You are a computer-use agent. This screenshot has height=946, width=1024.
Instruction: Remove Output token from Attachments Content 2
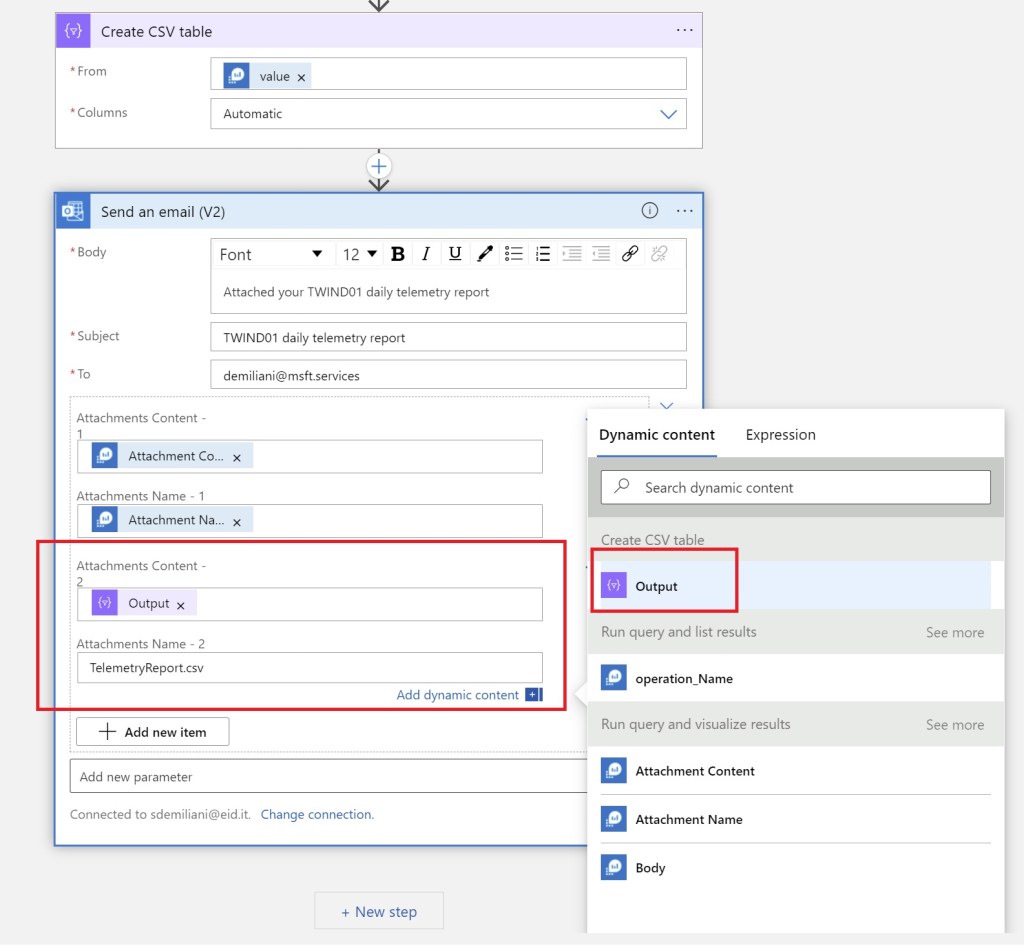click(x=181, y=605)
